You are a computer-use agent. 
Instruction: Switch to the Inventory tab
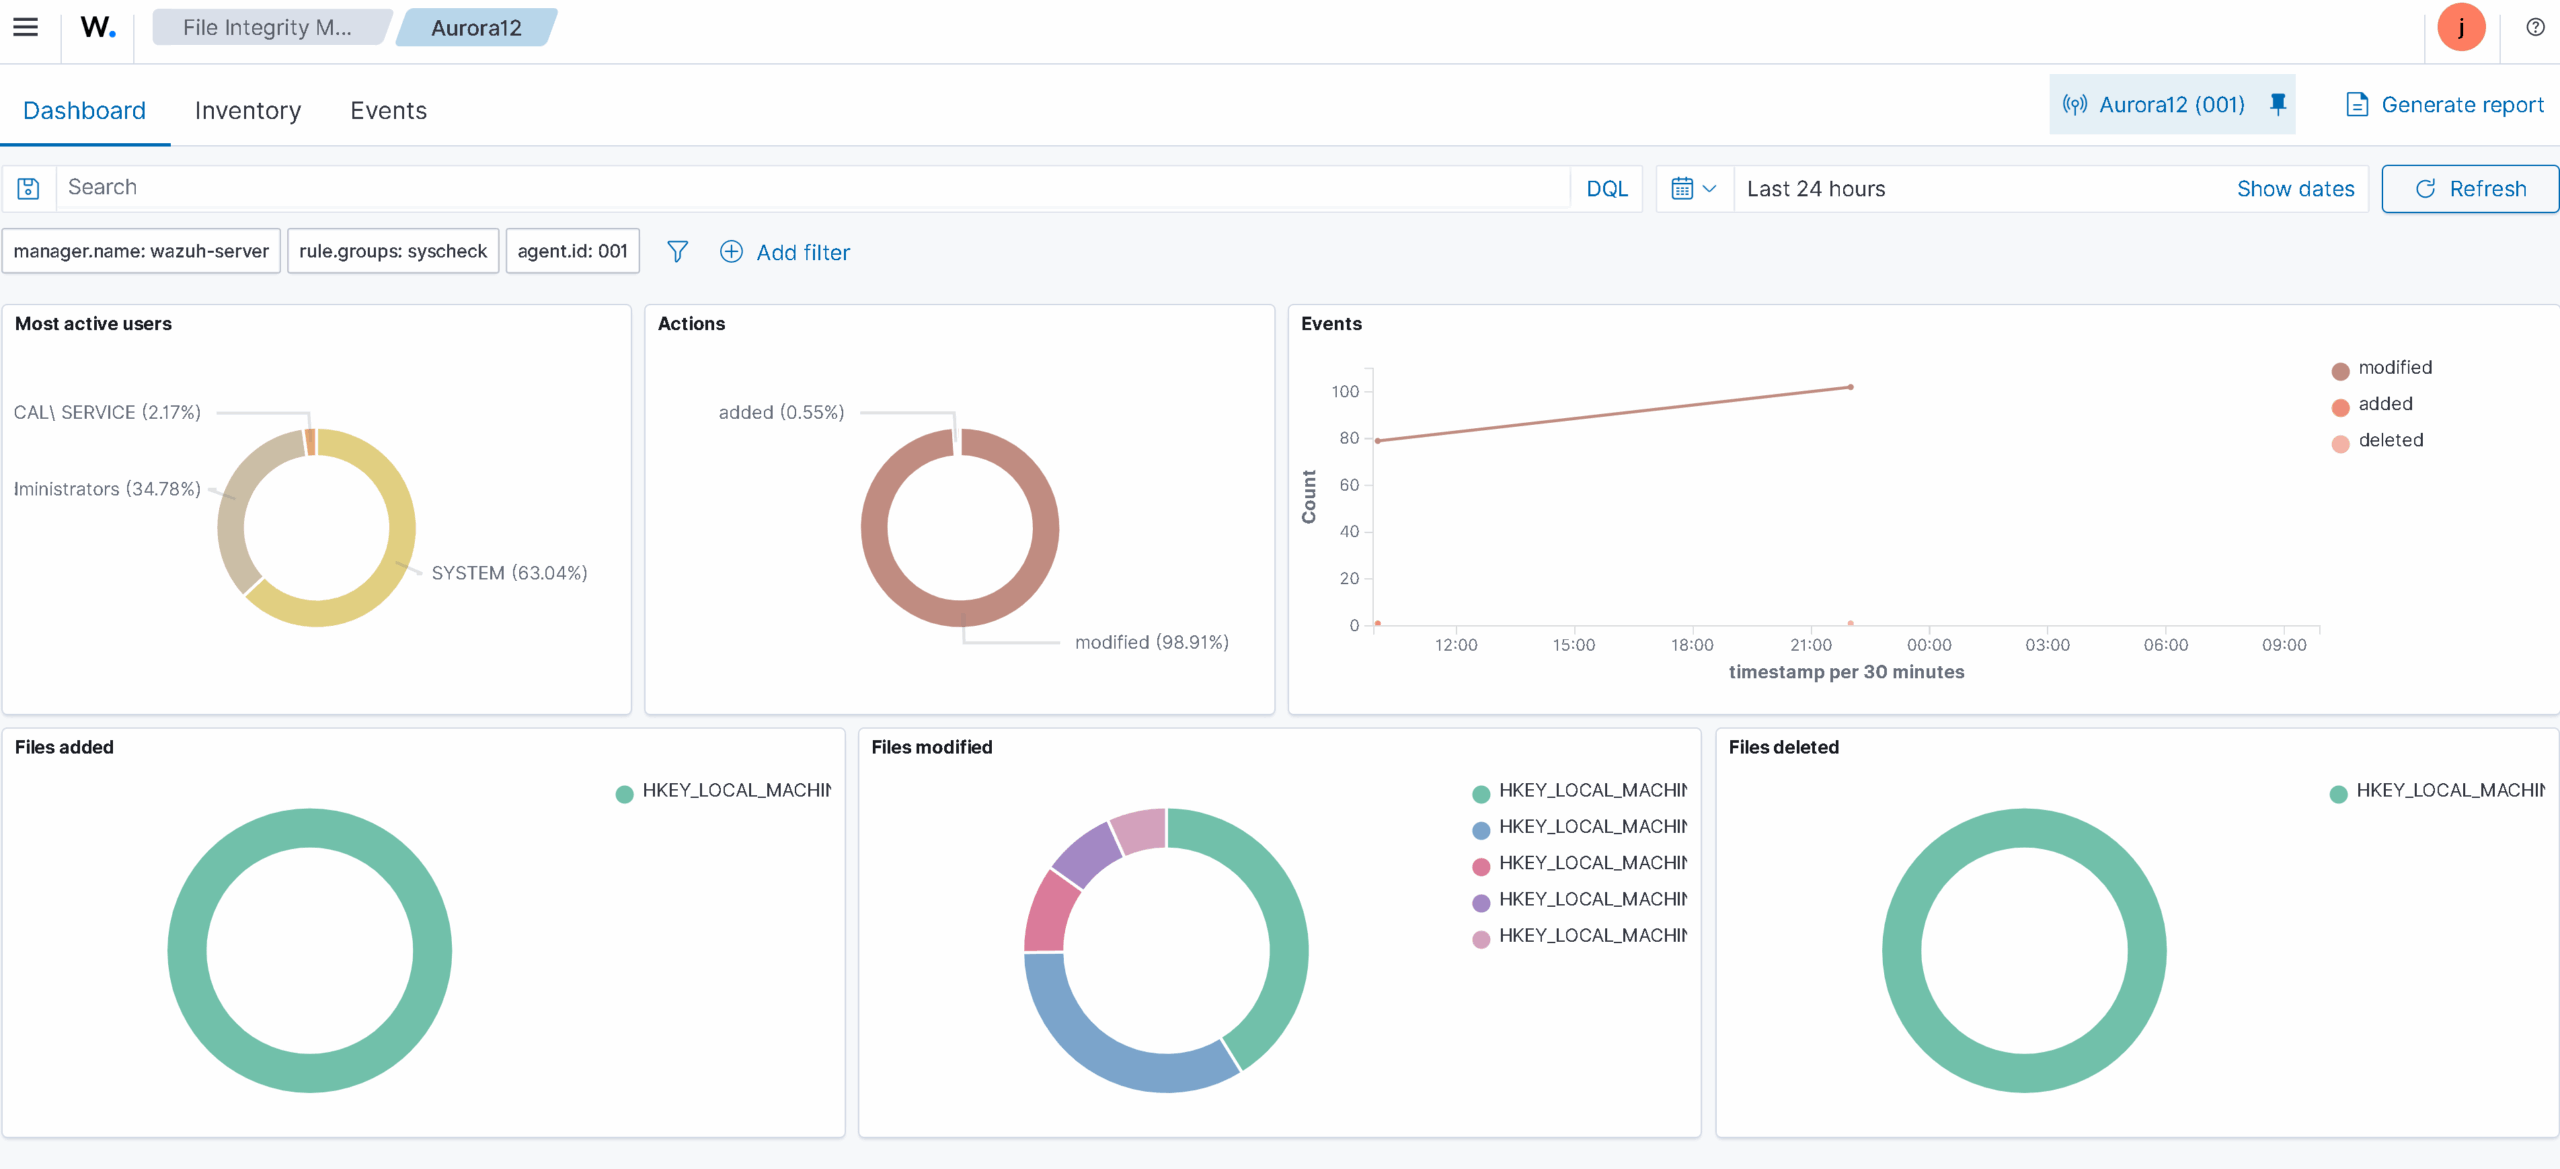pos(247,110)
